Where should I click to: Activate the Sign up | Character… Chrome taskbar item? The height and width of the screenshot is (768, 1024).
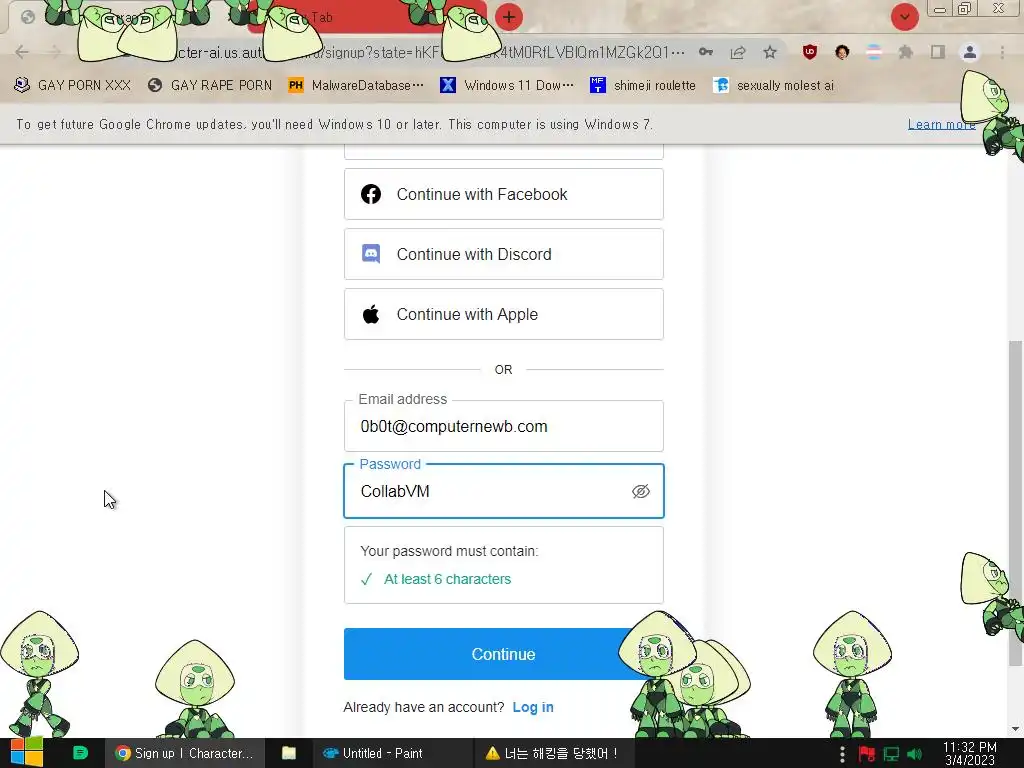(185, 753)
